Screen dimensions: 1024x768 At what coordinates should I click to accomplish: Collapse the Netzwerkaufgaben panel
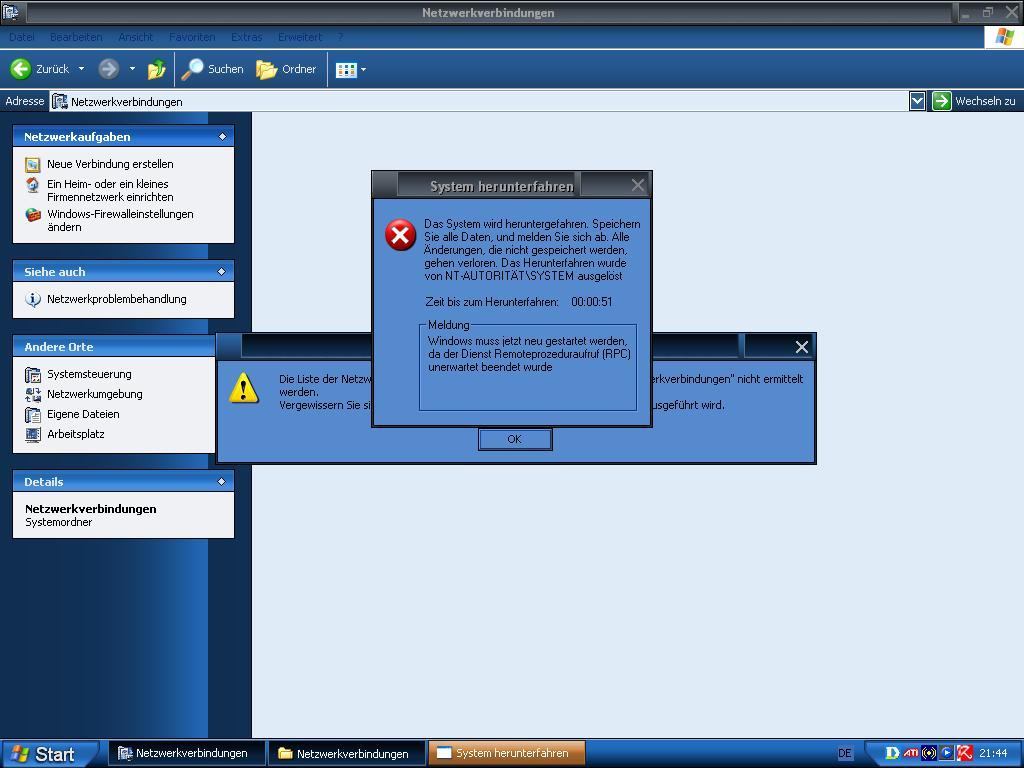[222, 136]
